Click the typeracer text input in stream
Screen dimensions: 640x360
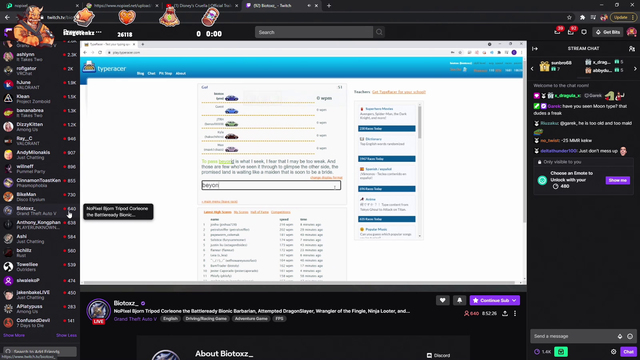(271, 185)
